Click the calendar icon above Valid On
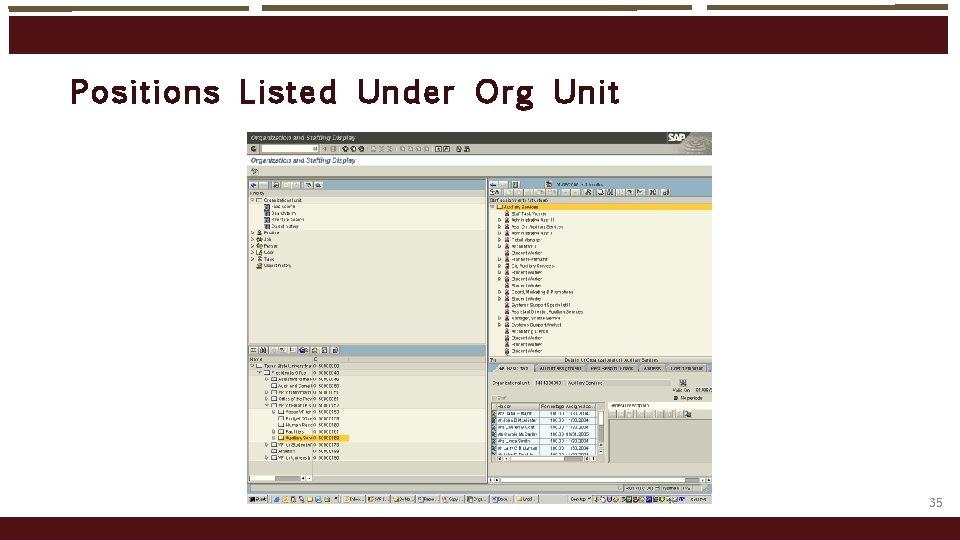Image resolution: width=960 pixels, height=540 pixels. (x=683, y=383)
